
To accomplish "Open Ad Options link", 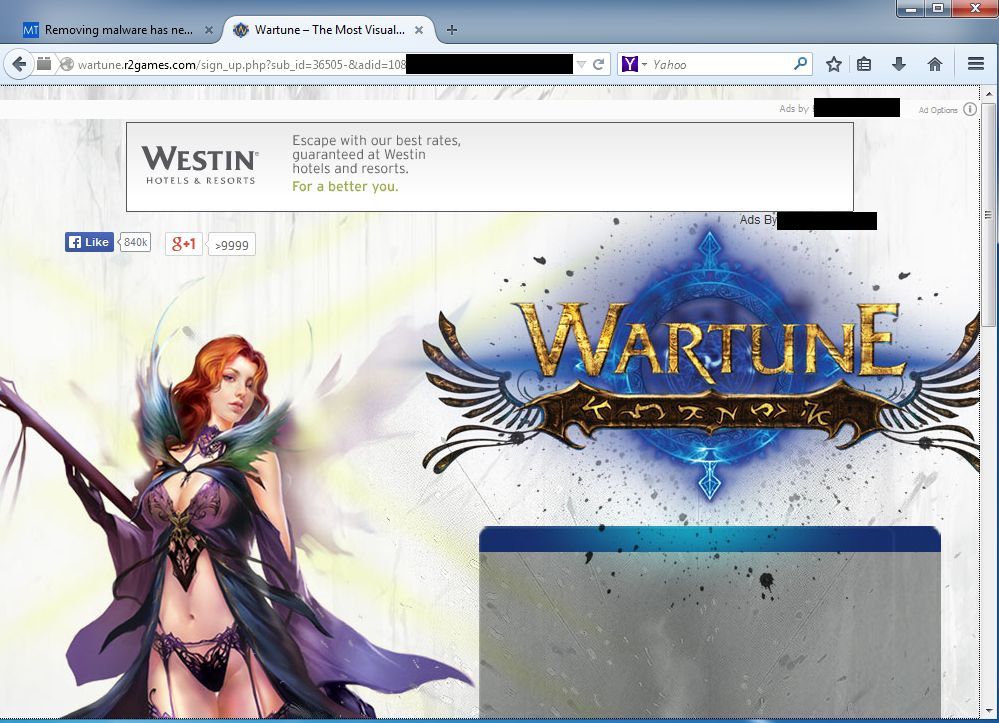I will pyautogui.click(x=938, y=110).
